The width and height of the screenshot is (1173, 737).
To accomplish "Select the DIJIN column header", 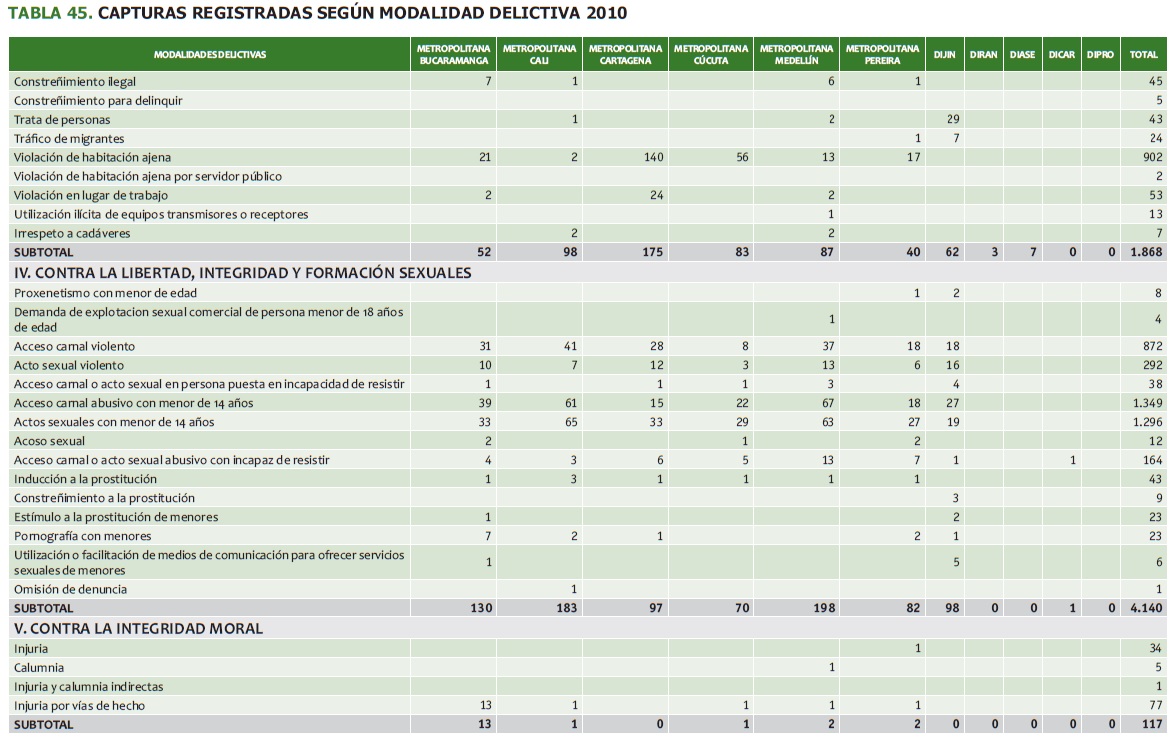I will 944,54.
